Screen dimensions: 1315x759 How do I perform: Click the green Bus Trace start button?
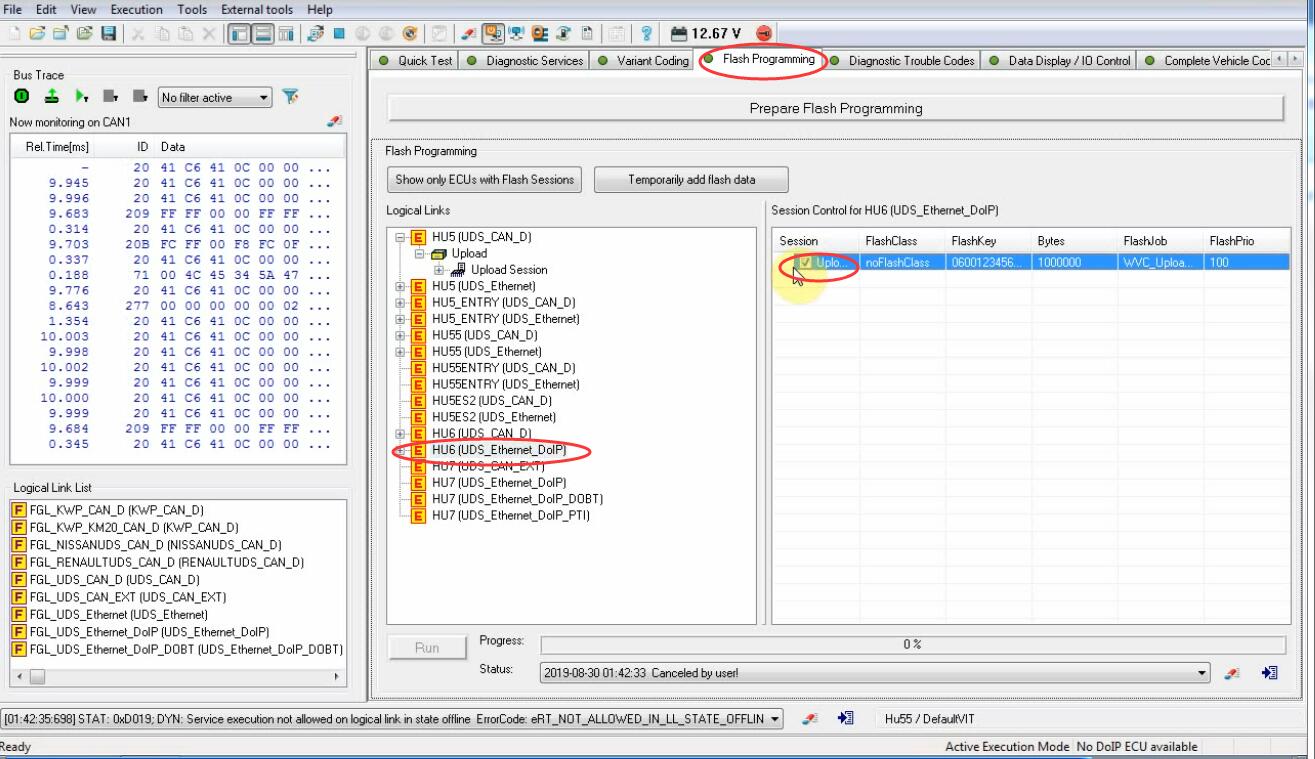(21, 97)
